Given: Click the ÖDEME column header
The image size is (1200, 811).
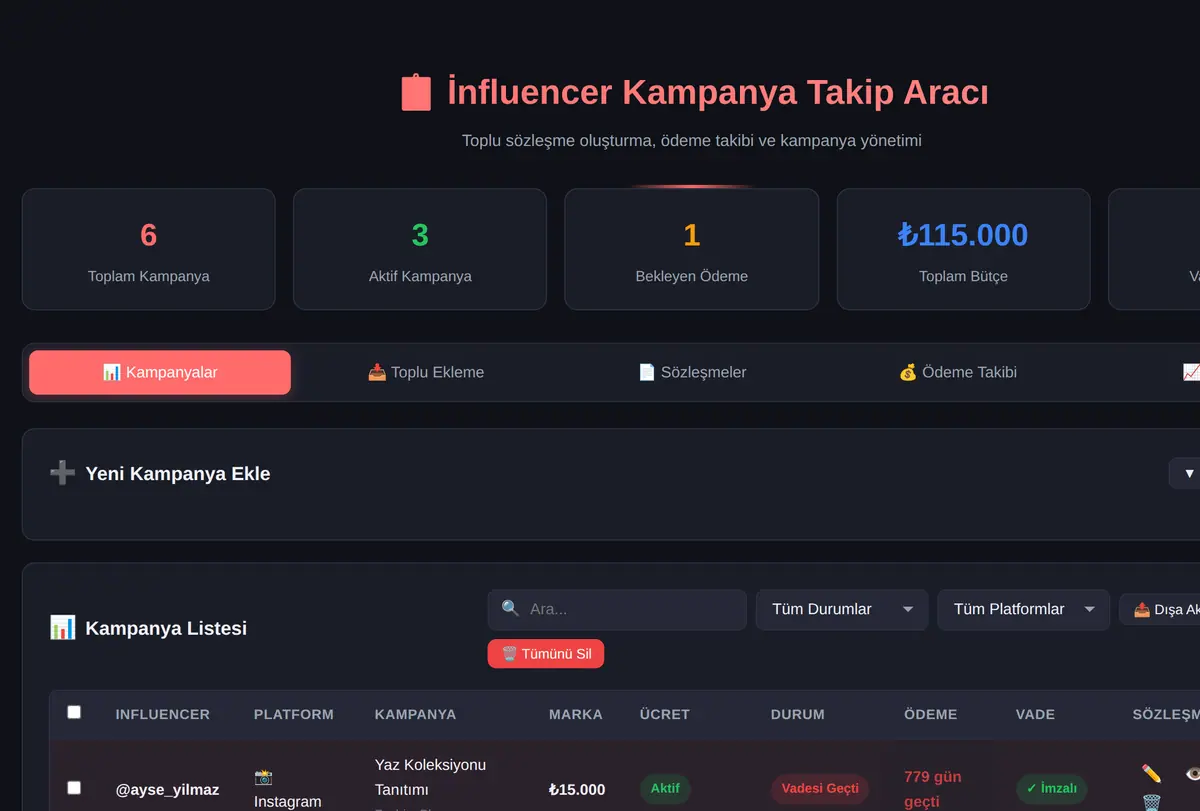Looking at the screenshot, I should 931,714.
